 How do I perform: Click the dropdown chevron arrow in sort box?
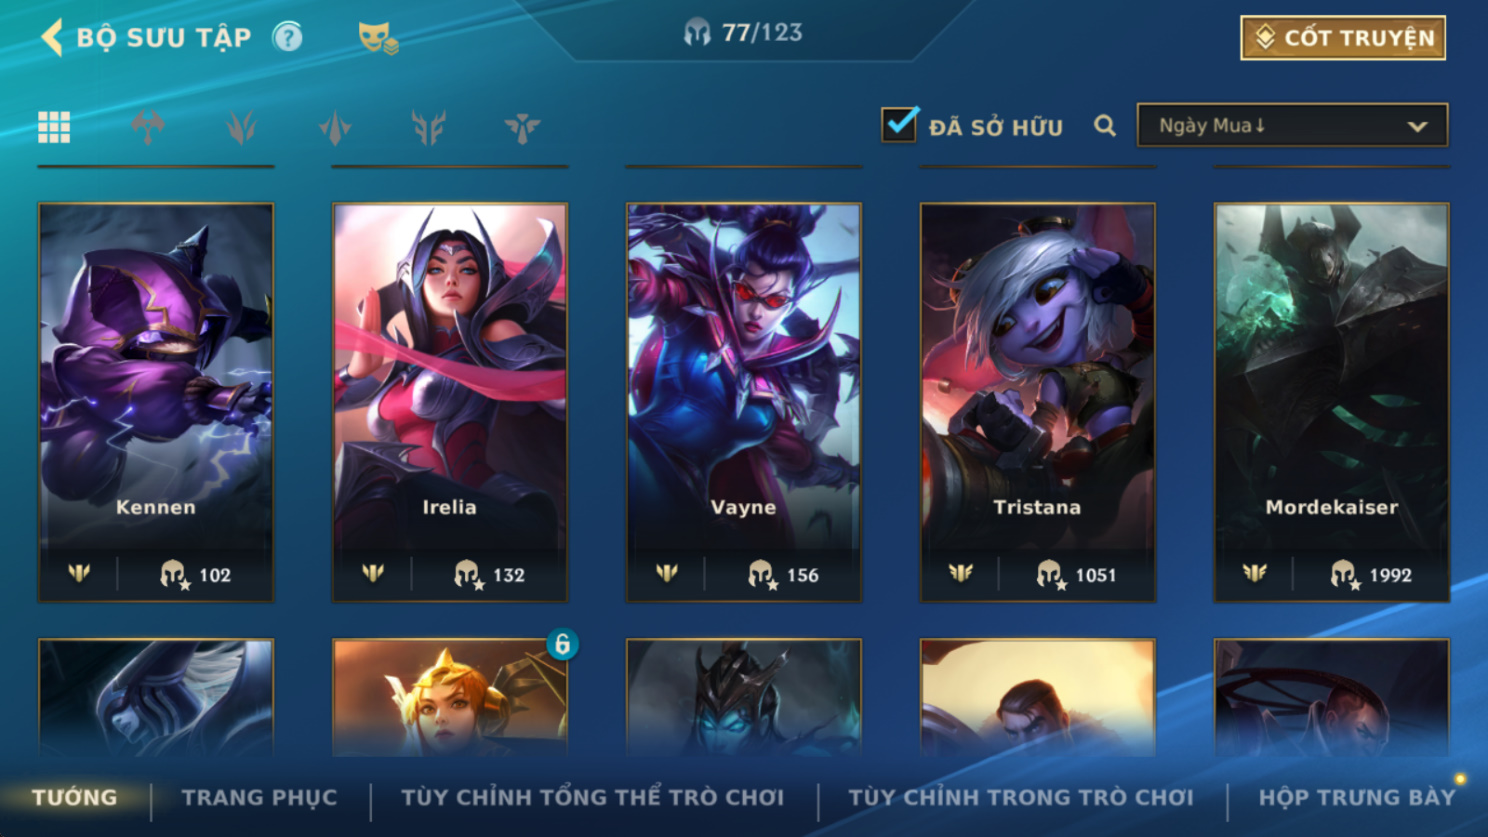tap(1417, 127)
